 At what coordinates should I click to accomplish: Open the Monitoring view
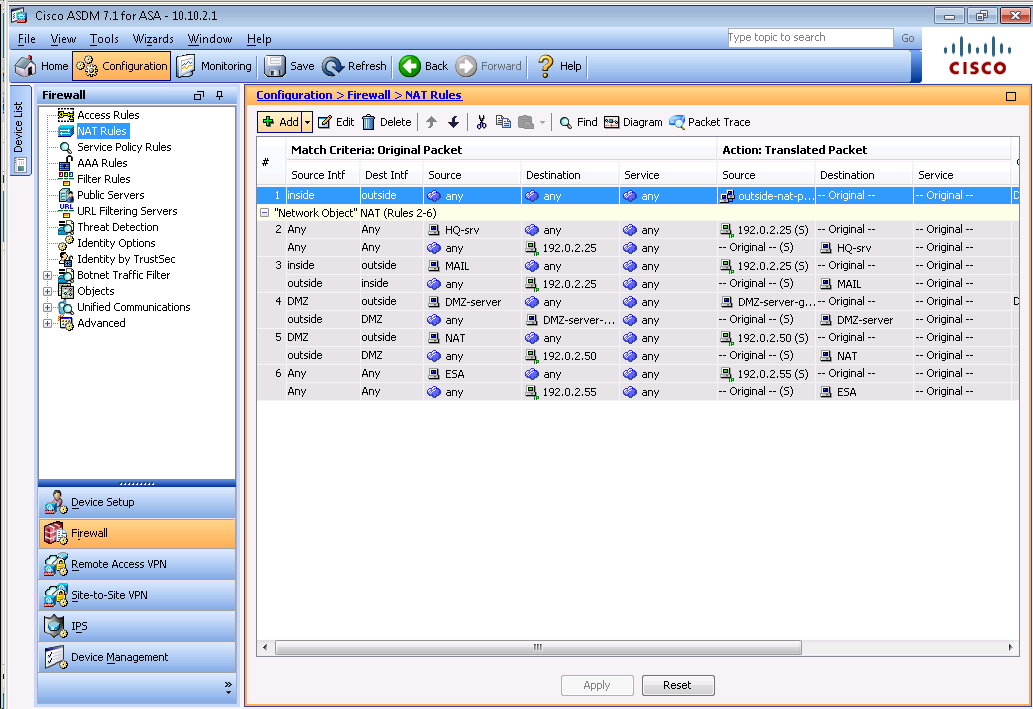(x=214, y=66)
